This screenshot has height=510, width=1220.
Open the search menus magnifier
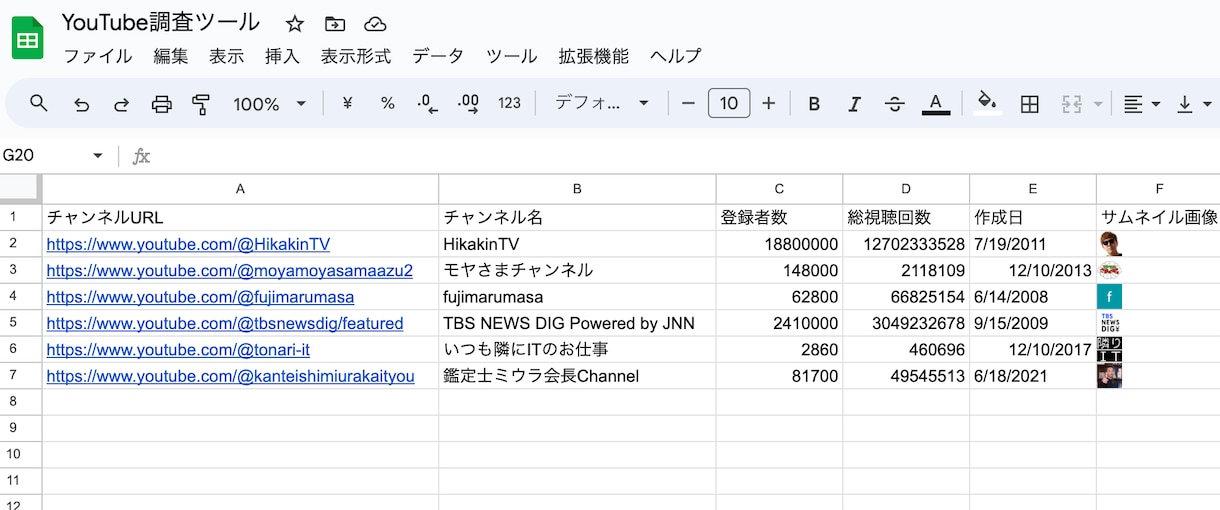(39, 103)
